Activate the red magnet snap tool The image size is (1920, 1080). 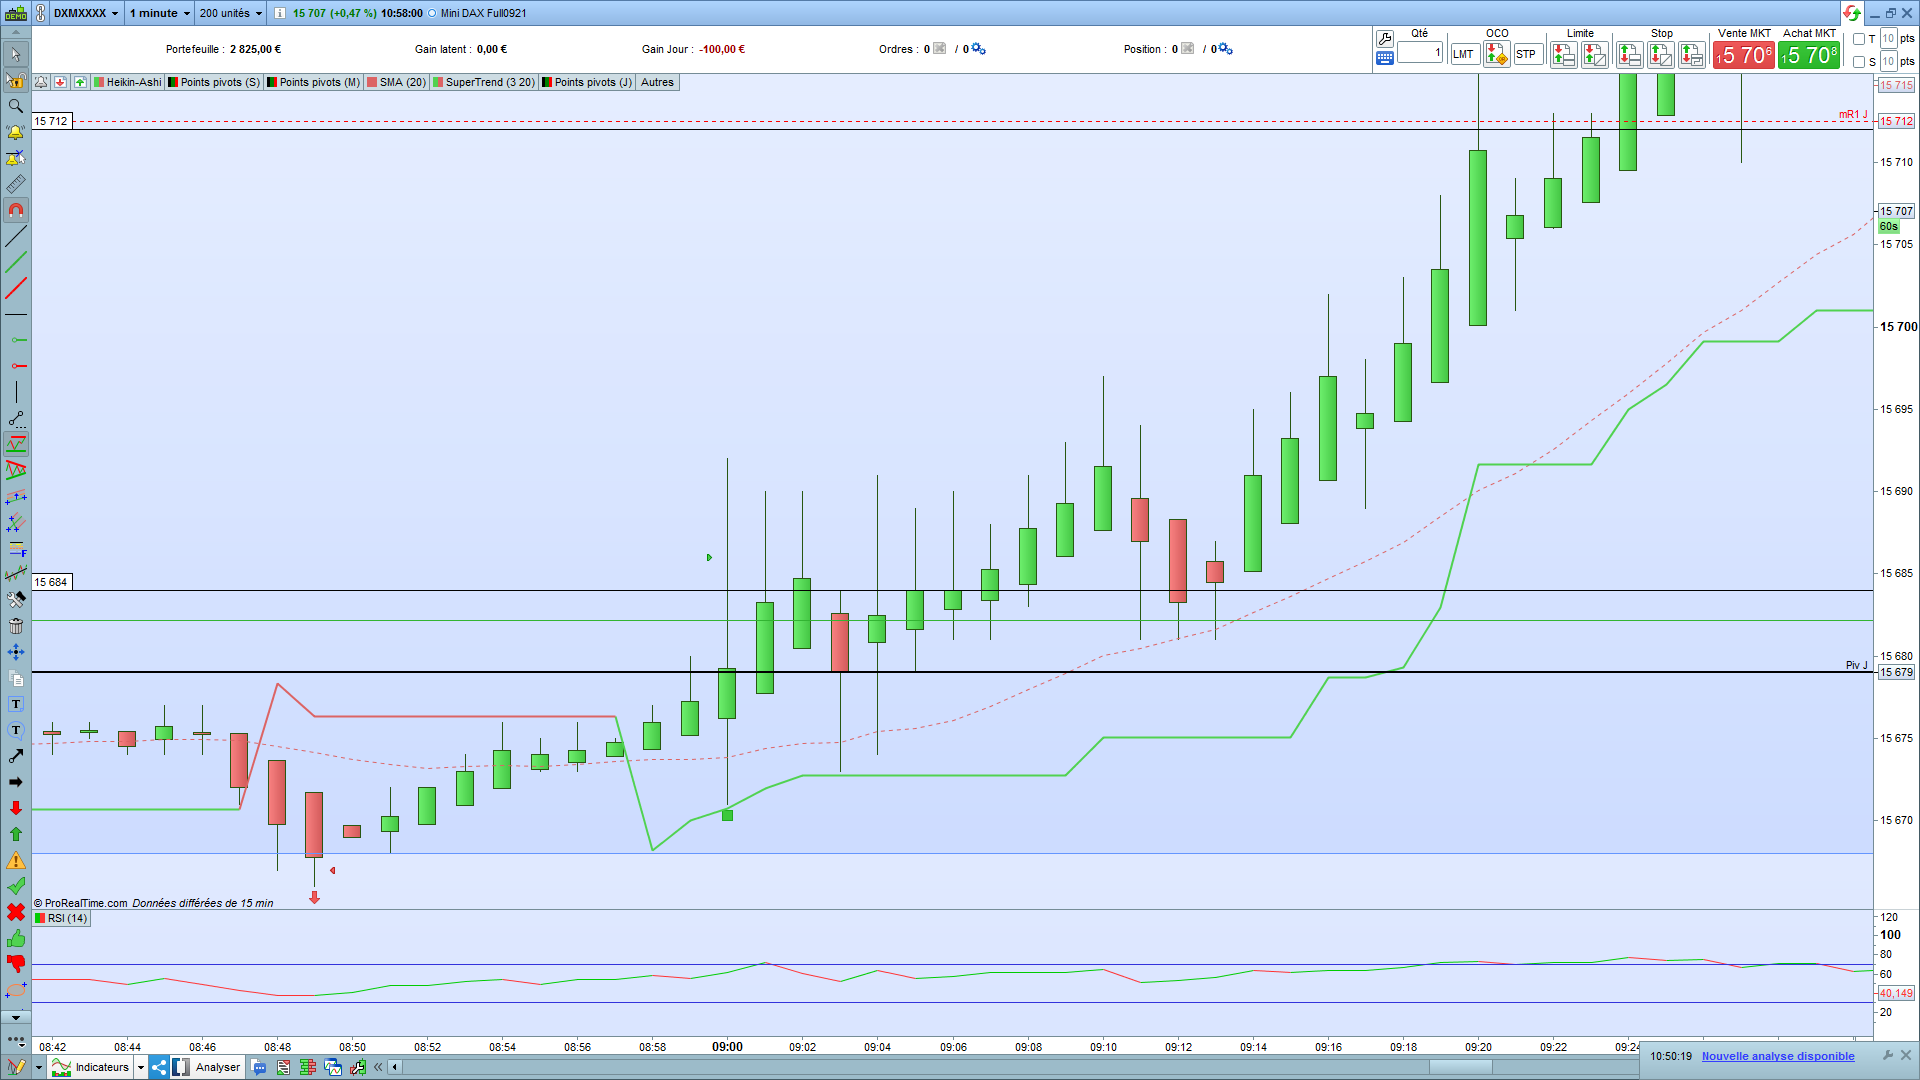(15, 210)
